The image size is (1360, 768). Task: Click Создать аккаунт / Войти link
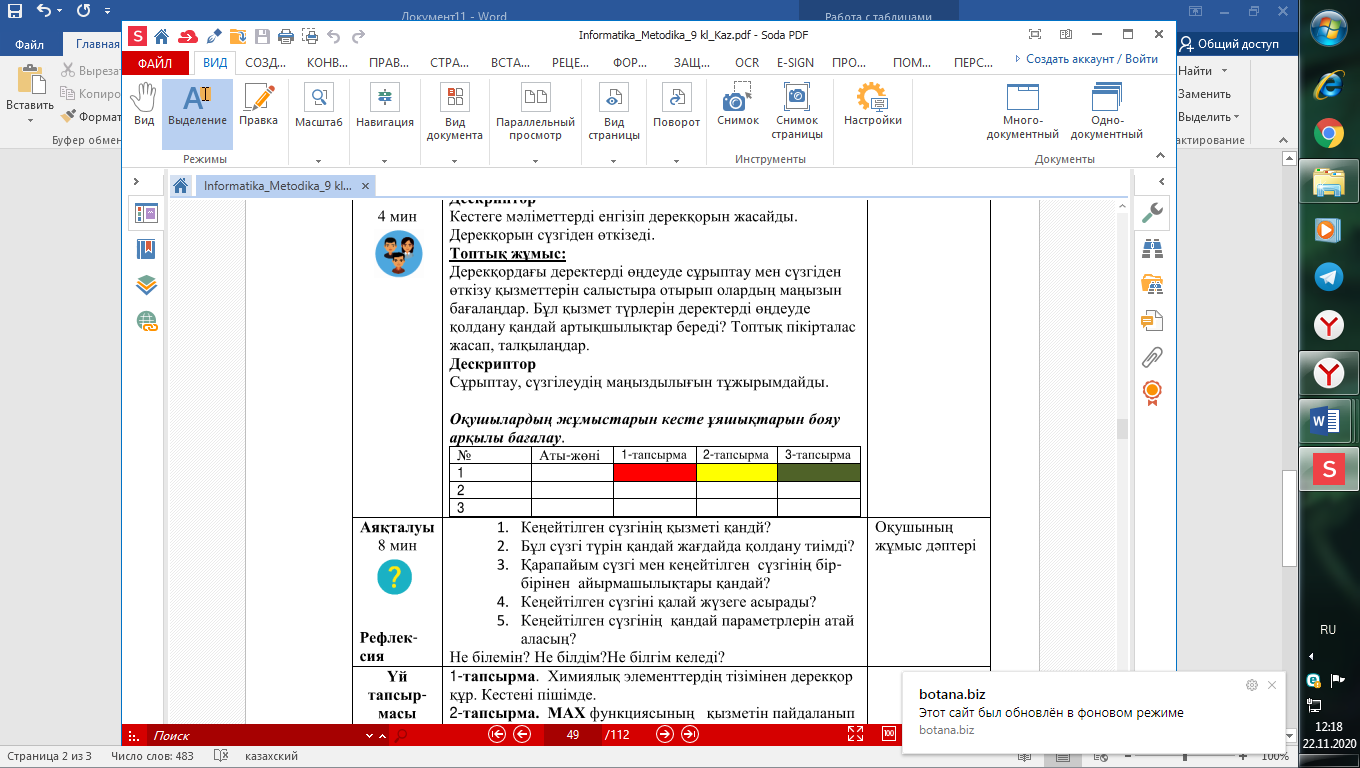pyautogui.click(x=1086, y=59)
